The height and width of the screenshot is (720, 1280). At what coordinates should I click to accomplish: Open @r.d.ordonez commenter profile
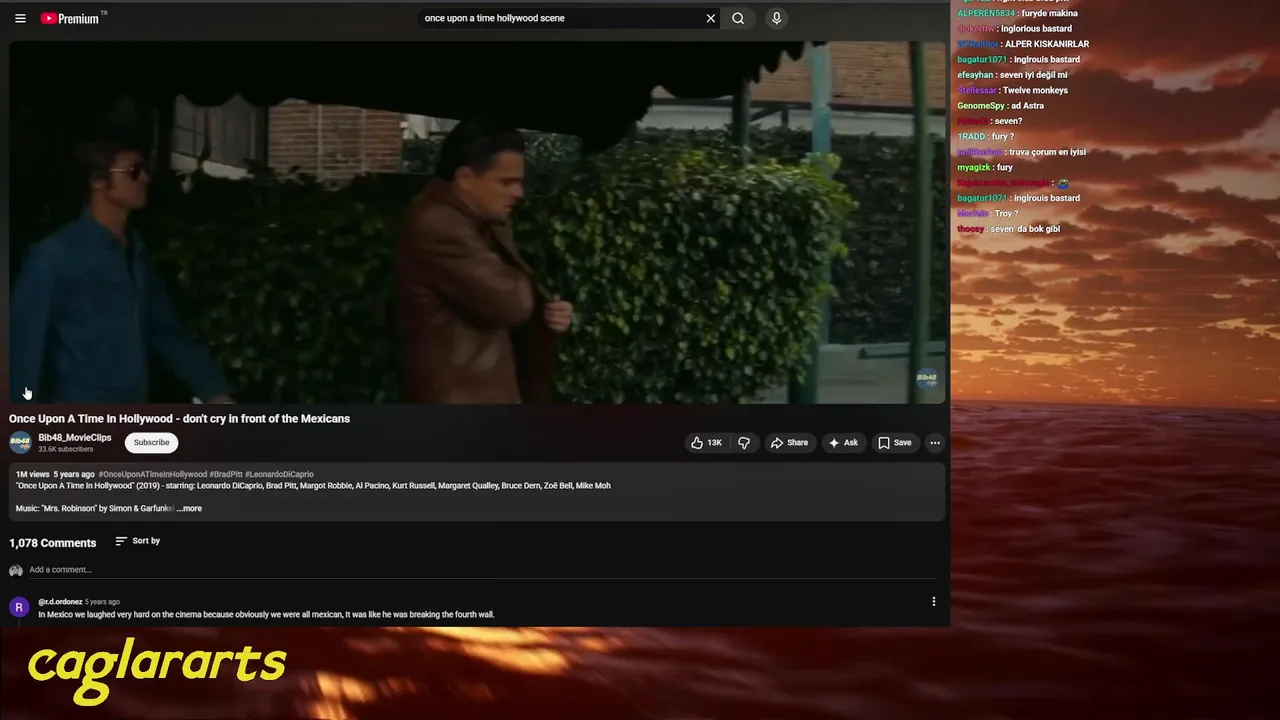pyautogui.click(x=60, y=602)
